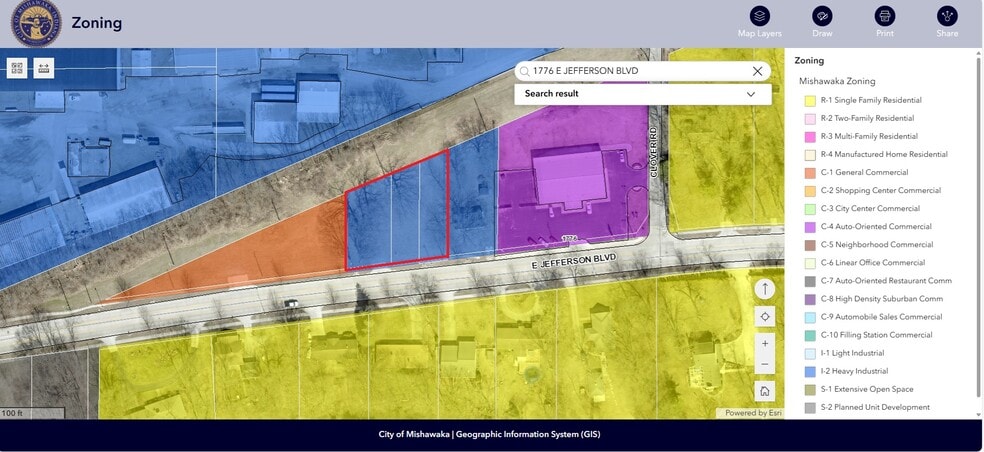Viewport: 984px width, 452px height.
Task: Return to the default home extent
Action: point(765,392)
